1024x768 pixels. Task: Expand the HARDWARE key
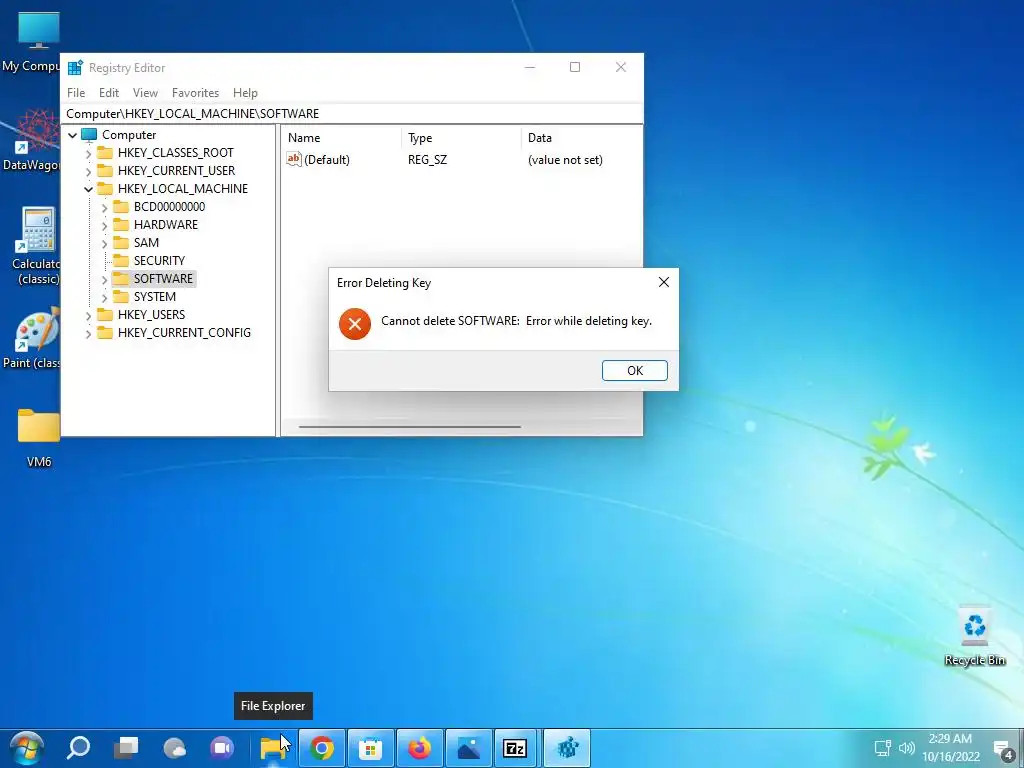click(x=104, y=225)
